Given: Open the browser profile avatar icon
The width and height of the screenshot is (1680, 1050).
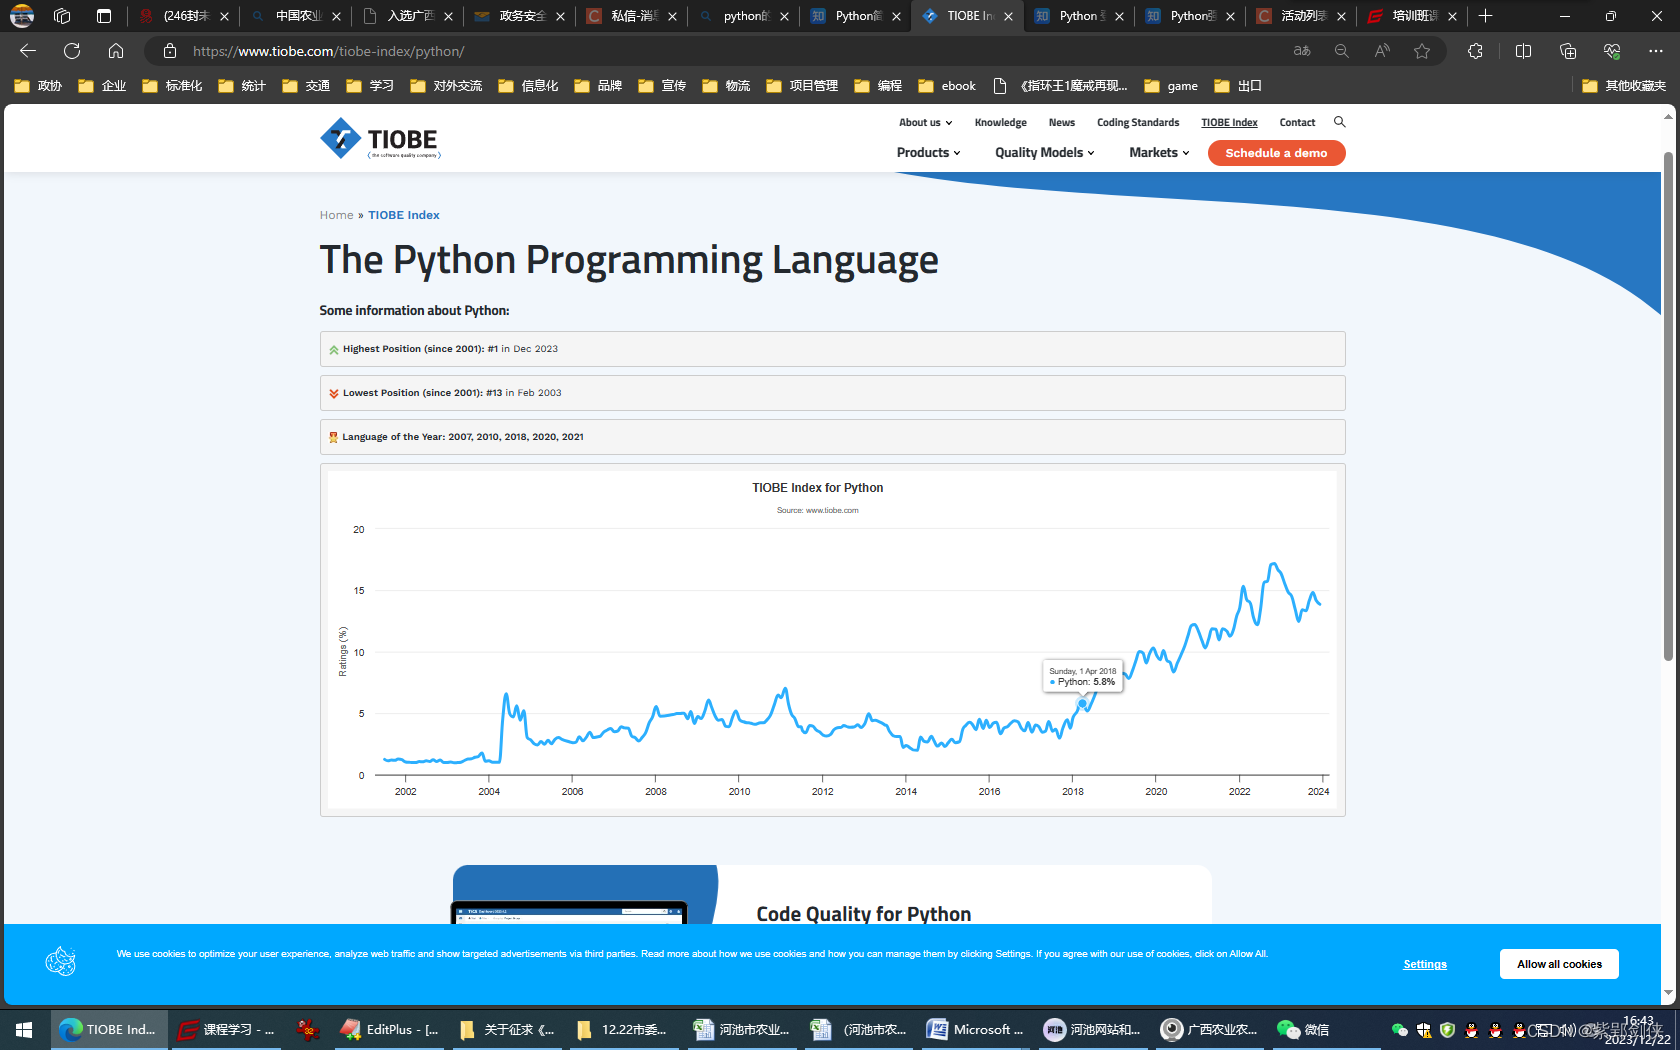Looking at the screenshot, I should click(x=22, y=16).
